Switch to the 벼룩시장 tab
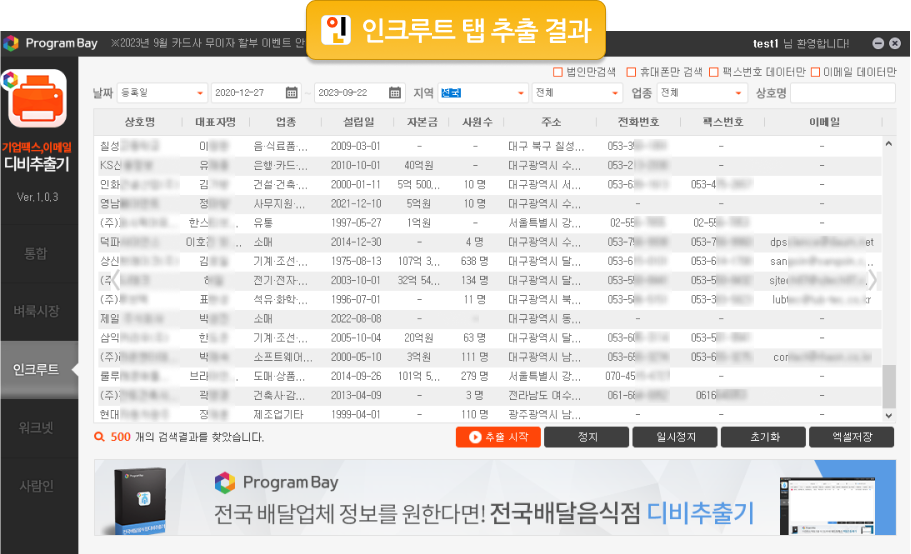The width and height of the screenshot is (911, 554). tap(36, 311)
